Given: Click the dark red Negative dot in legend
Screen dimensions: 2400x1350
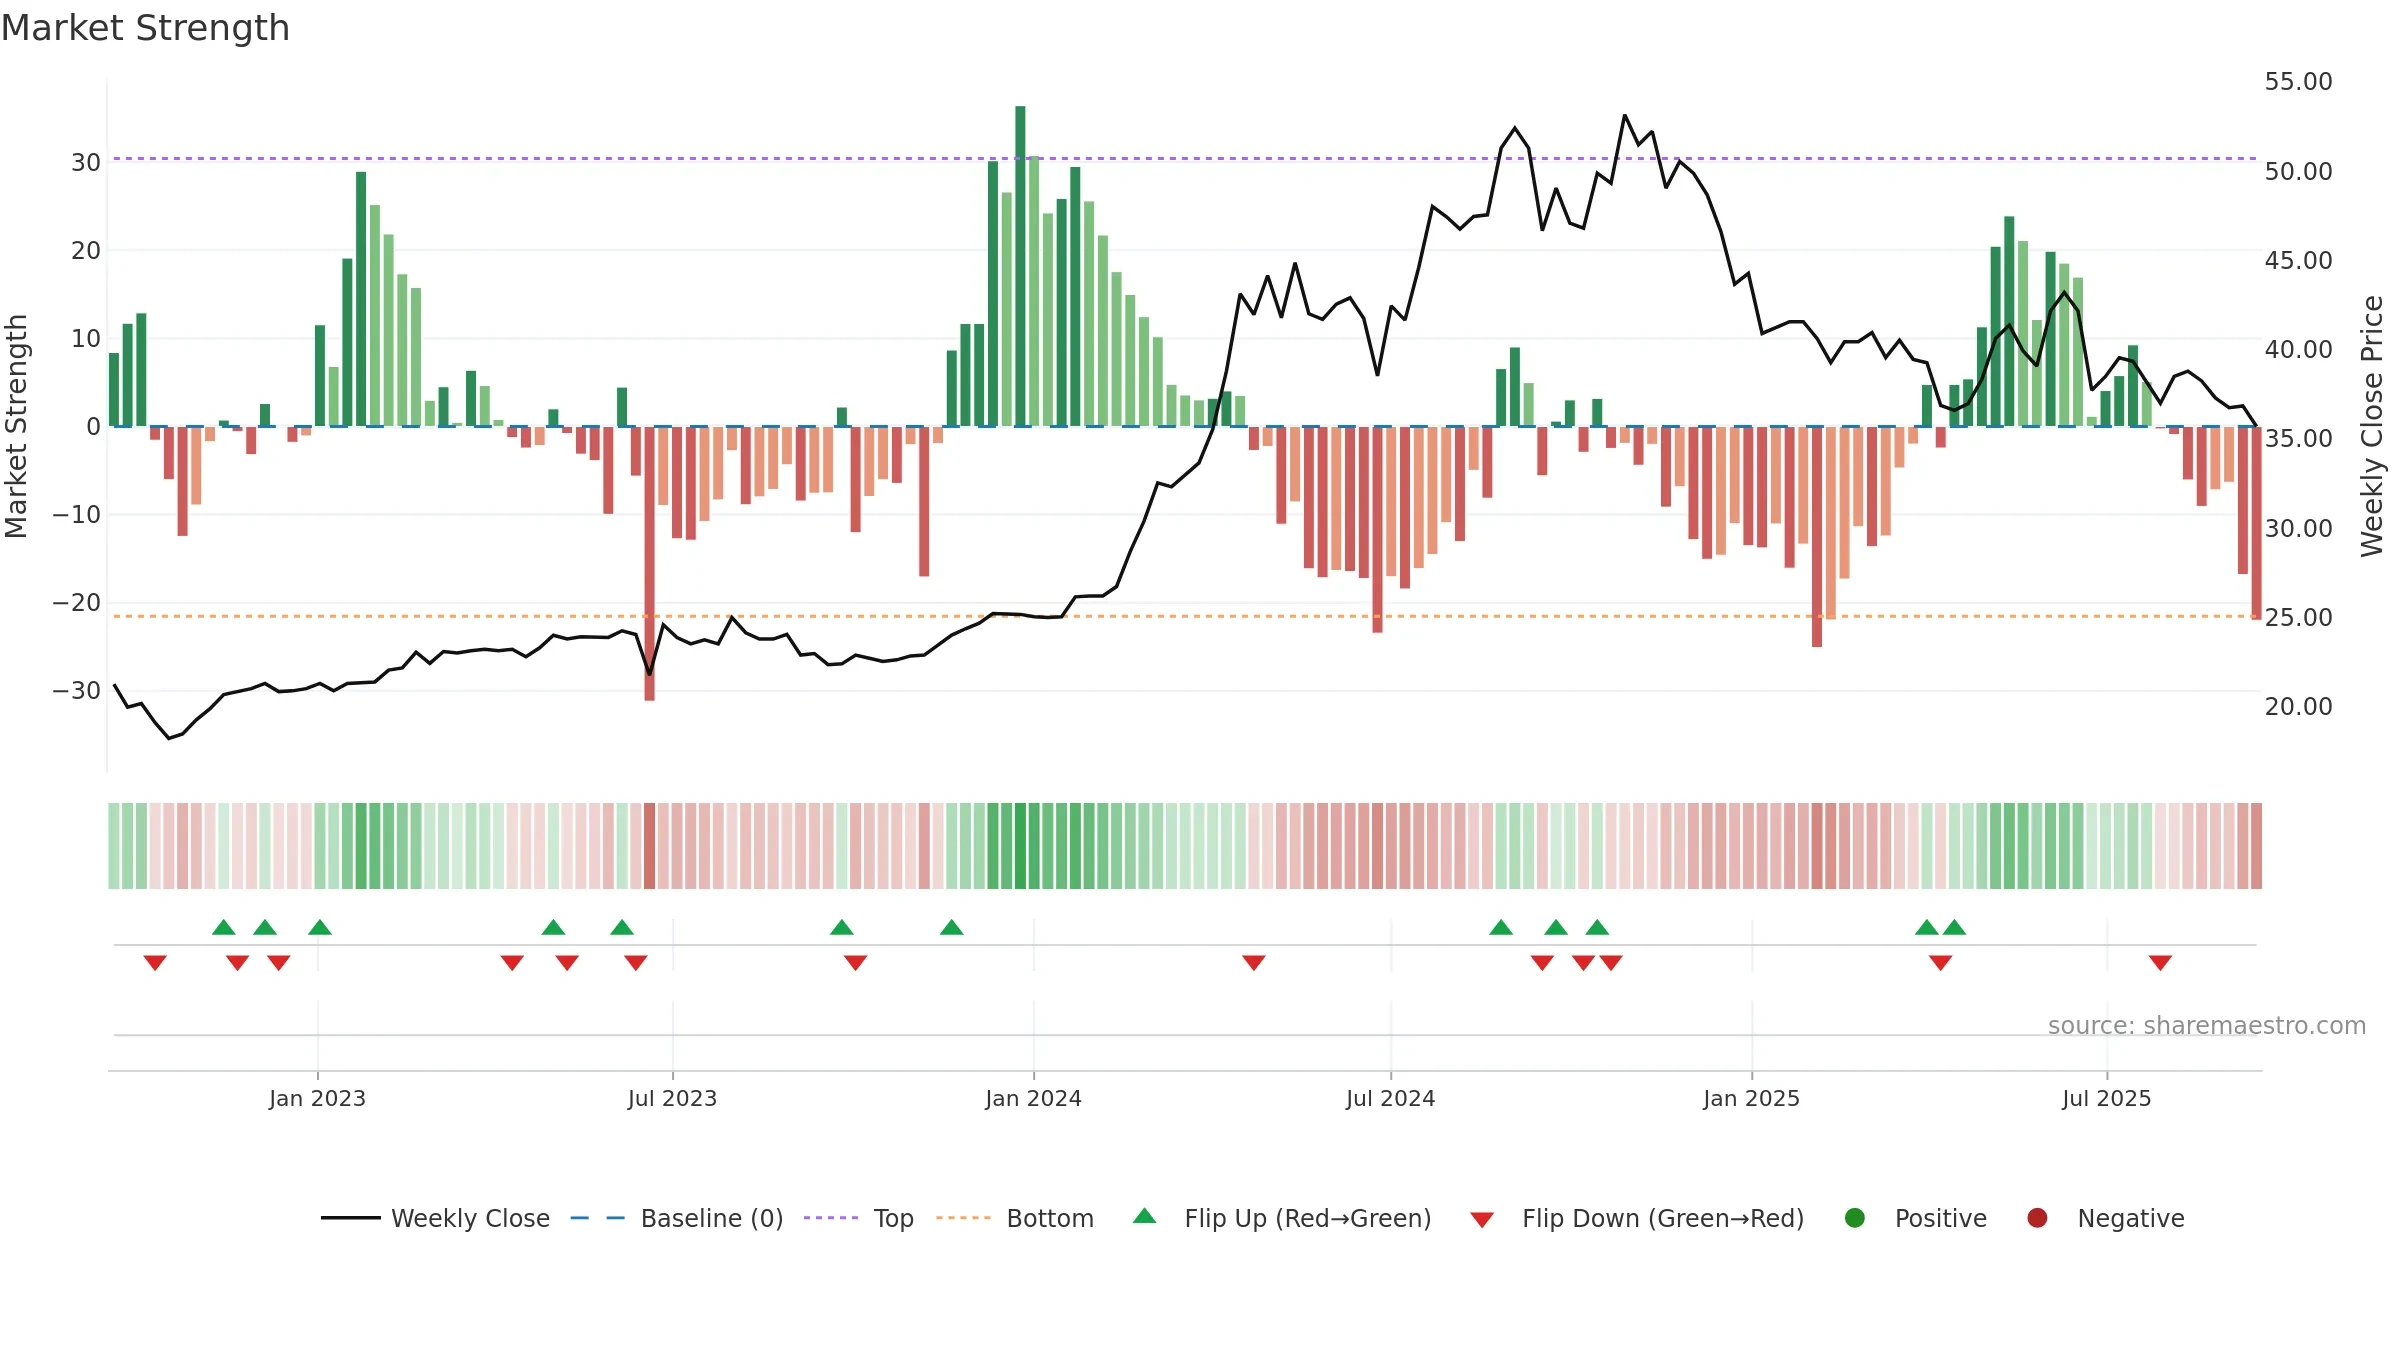Looking at the screenshot, I should 2037,1218.
